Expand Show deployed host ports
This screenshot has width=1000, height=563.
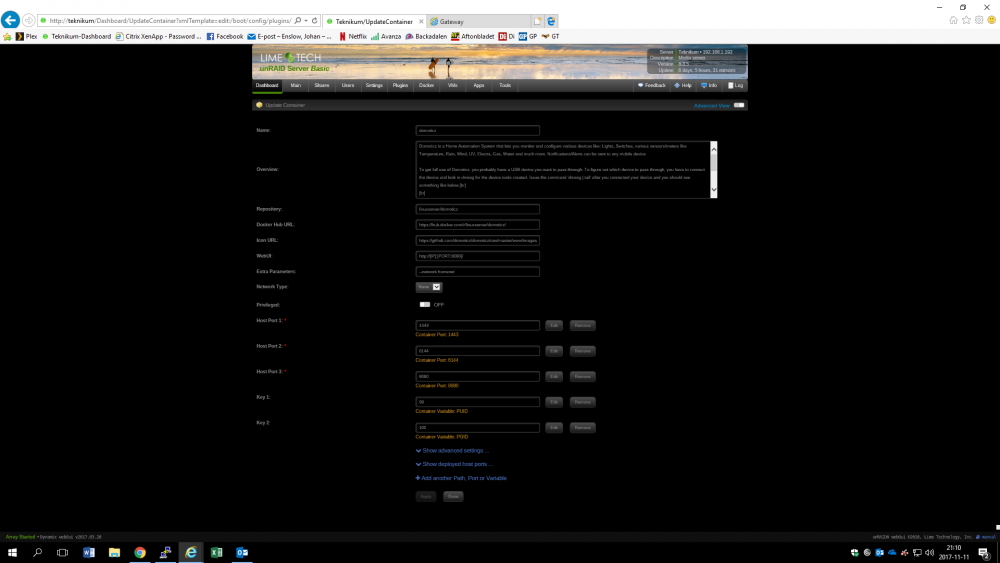454,464
